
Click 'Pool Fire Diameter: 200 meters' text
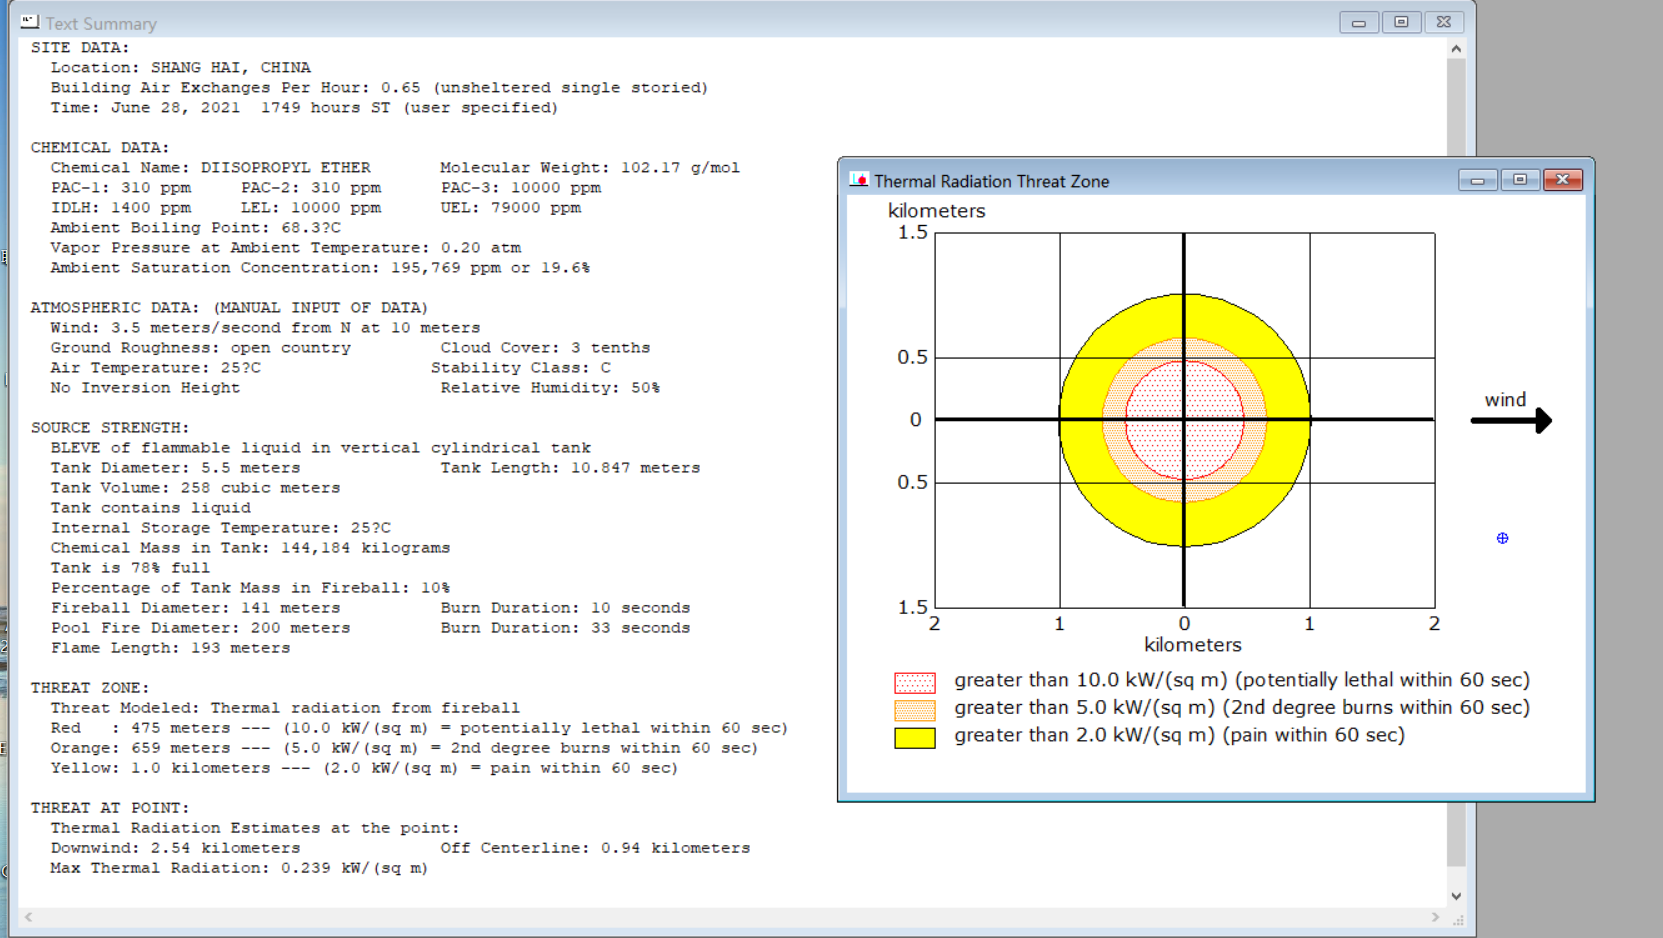(x=201, y=628)
